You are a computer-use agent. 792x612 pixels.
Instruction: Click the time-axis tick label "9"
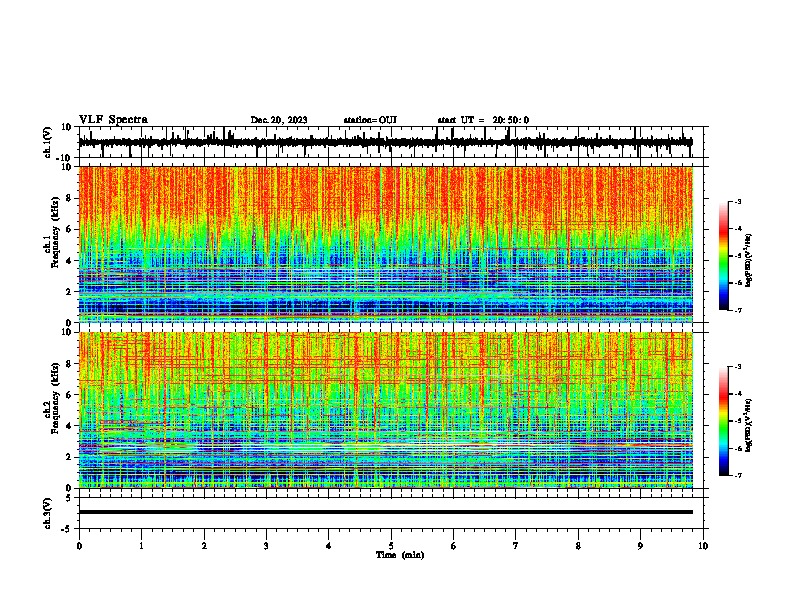pos(640,546)
